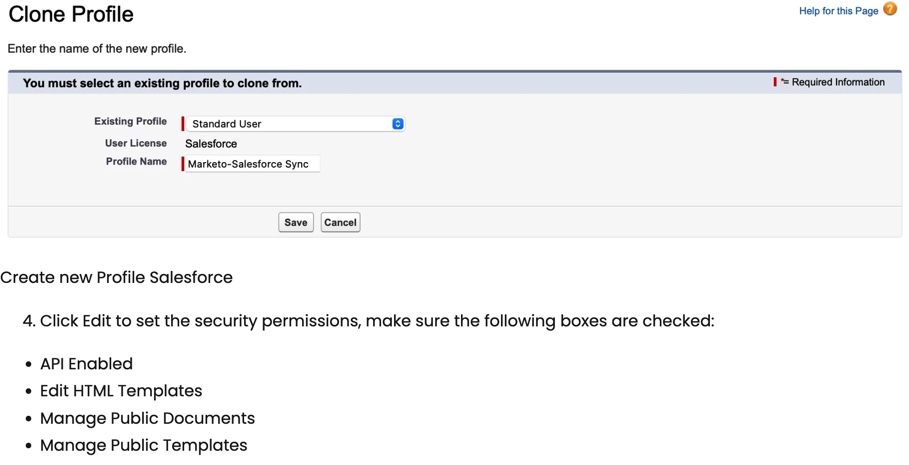Click the 'You must select an existing profile' header
This screenshot has height=465, width=909.
[162, 83]
